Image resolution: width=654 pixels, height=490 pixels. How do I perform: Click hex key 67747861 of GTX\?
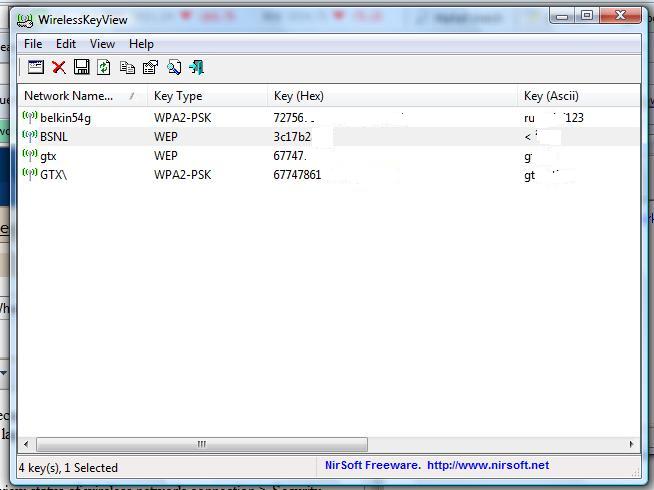(x=297, y=175)
